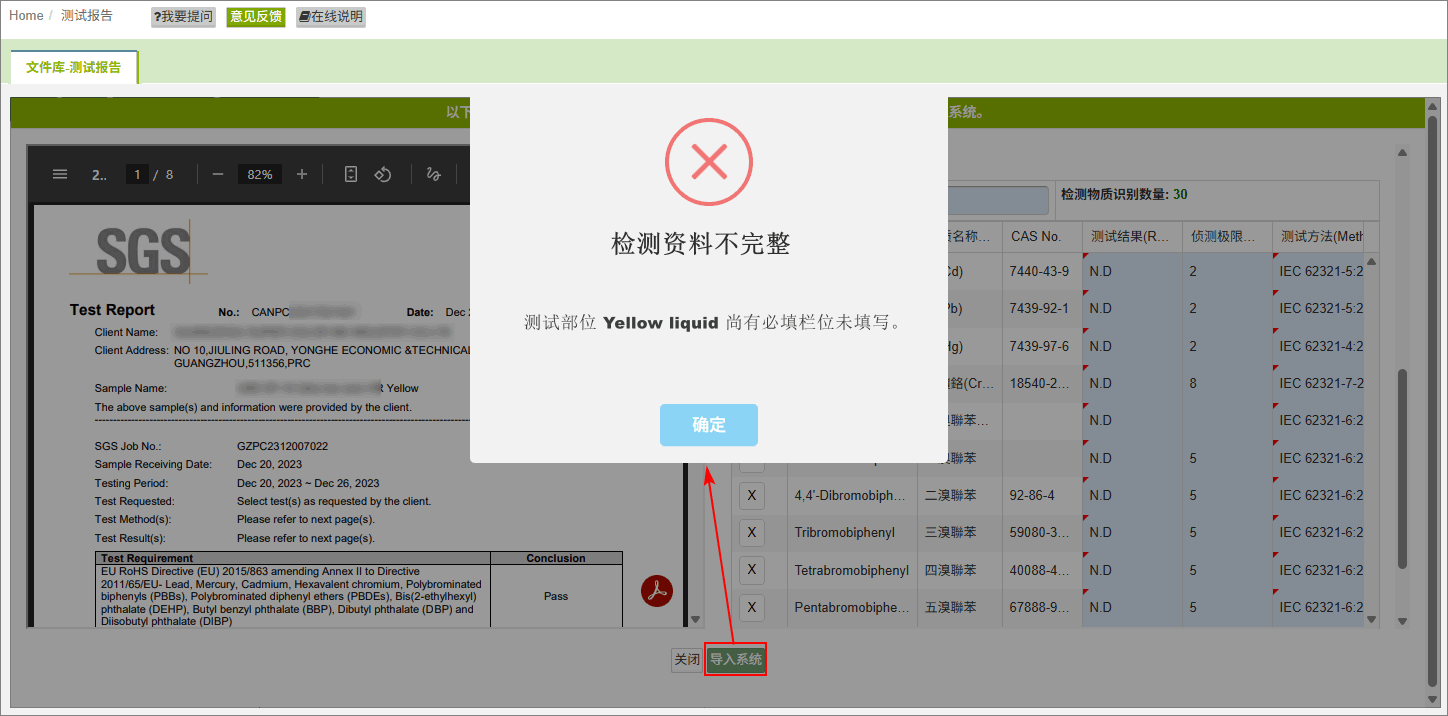This screenshot has width=1448, height=716.
Task: Click the 三溴聯苯 name cell
Action: click(x=960, y=533)
